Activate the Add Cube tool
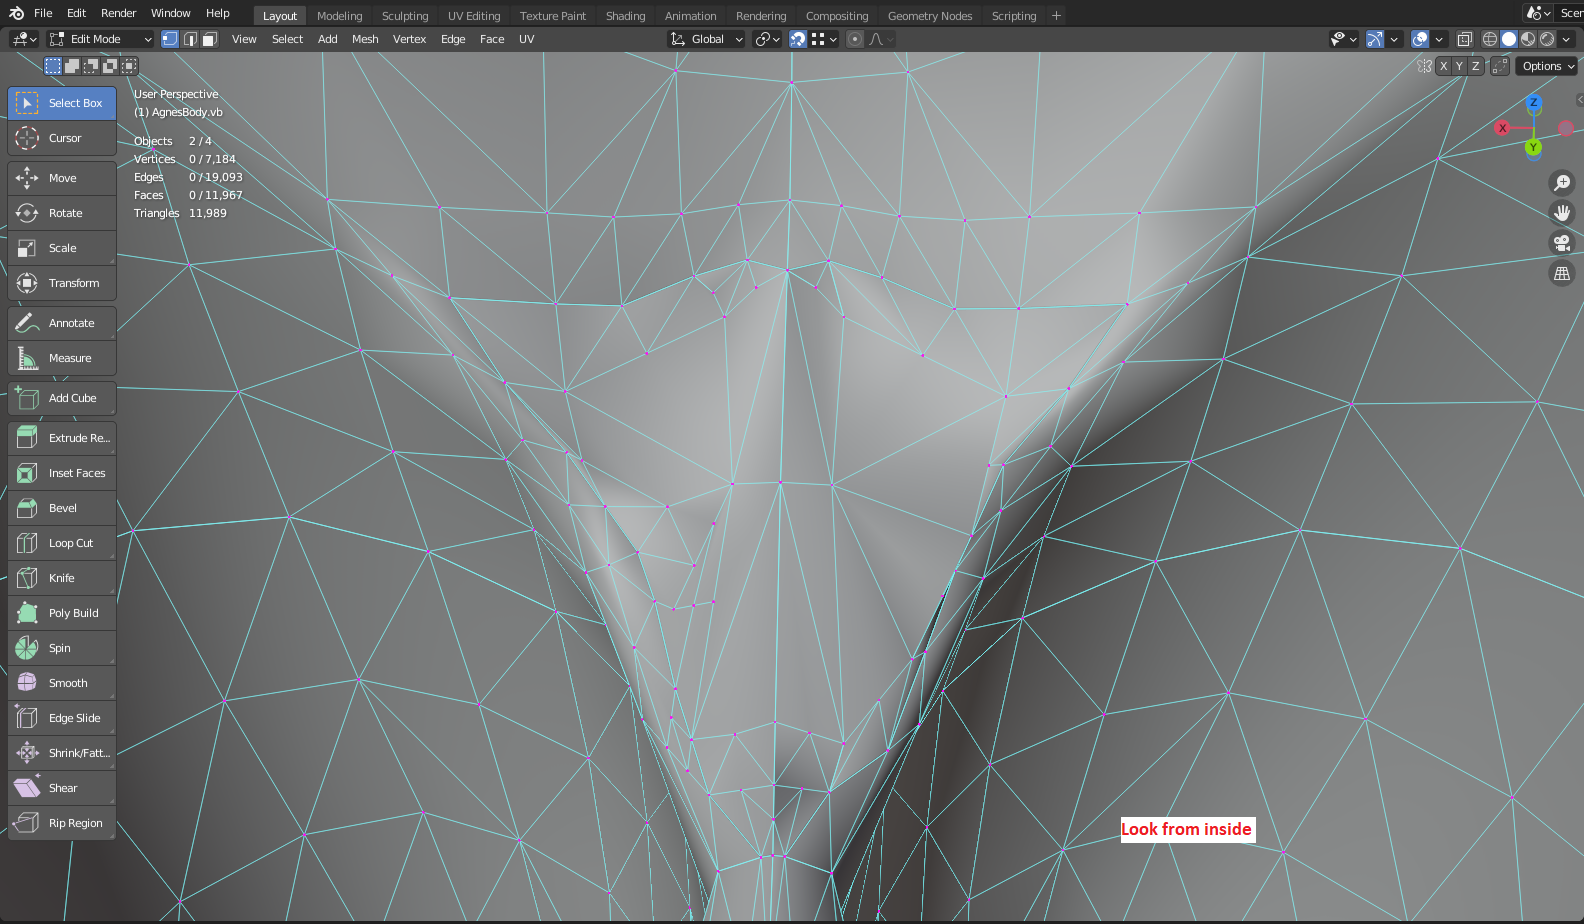Image resolution: width=1584 pixels, height=924 pixels. click(62, 398)
